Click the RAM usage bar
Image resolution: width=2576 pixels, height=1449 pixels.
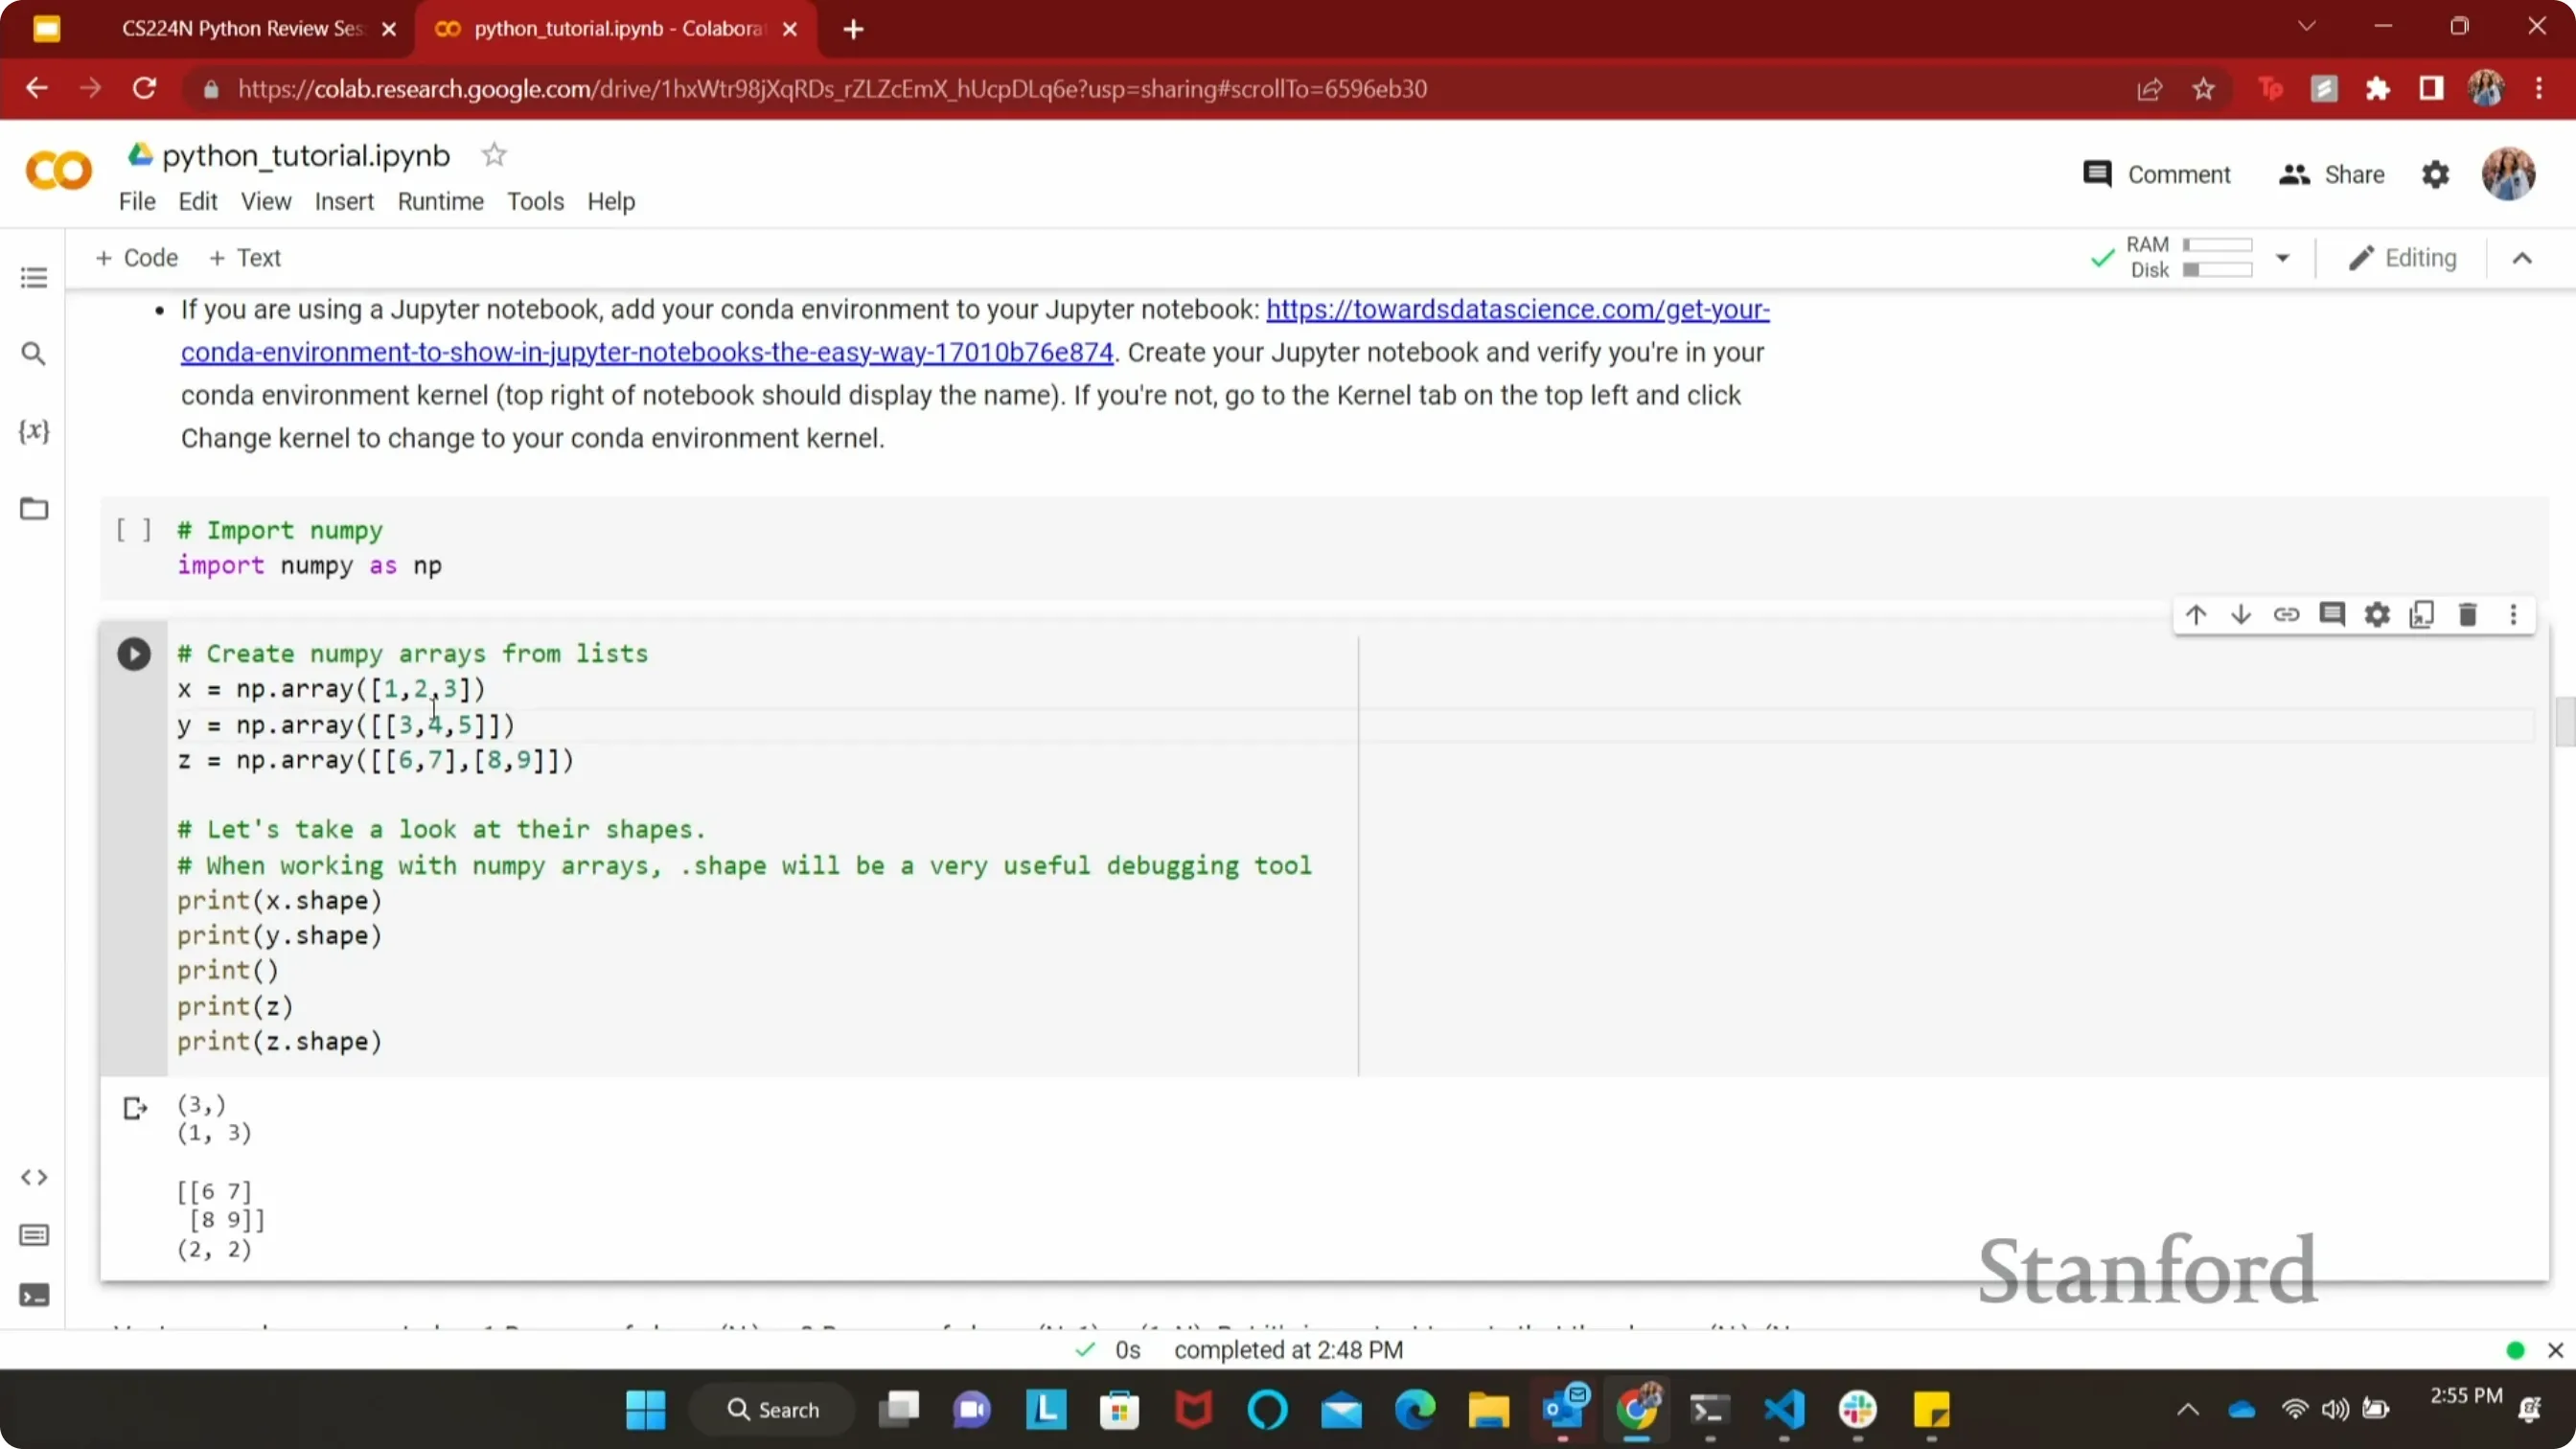pyautogui.click(x=2218, y=245)
